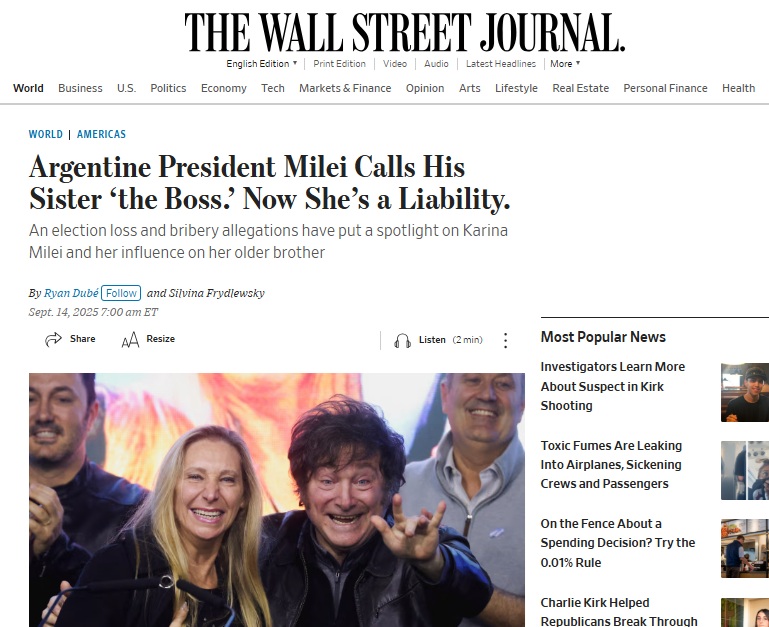Open the Business section tab

click(x=80, y=88)
